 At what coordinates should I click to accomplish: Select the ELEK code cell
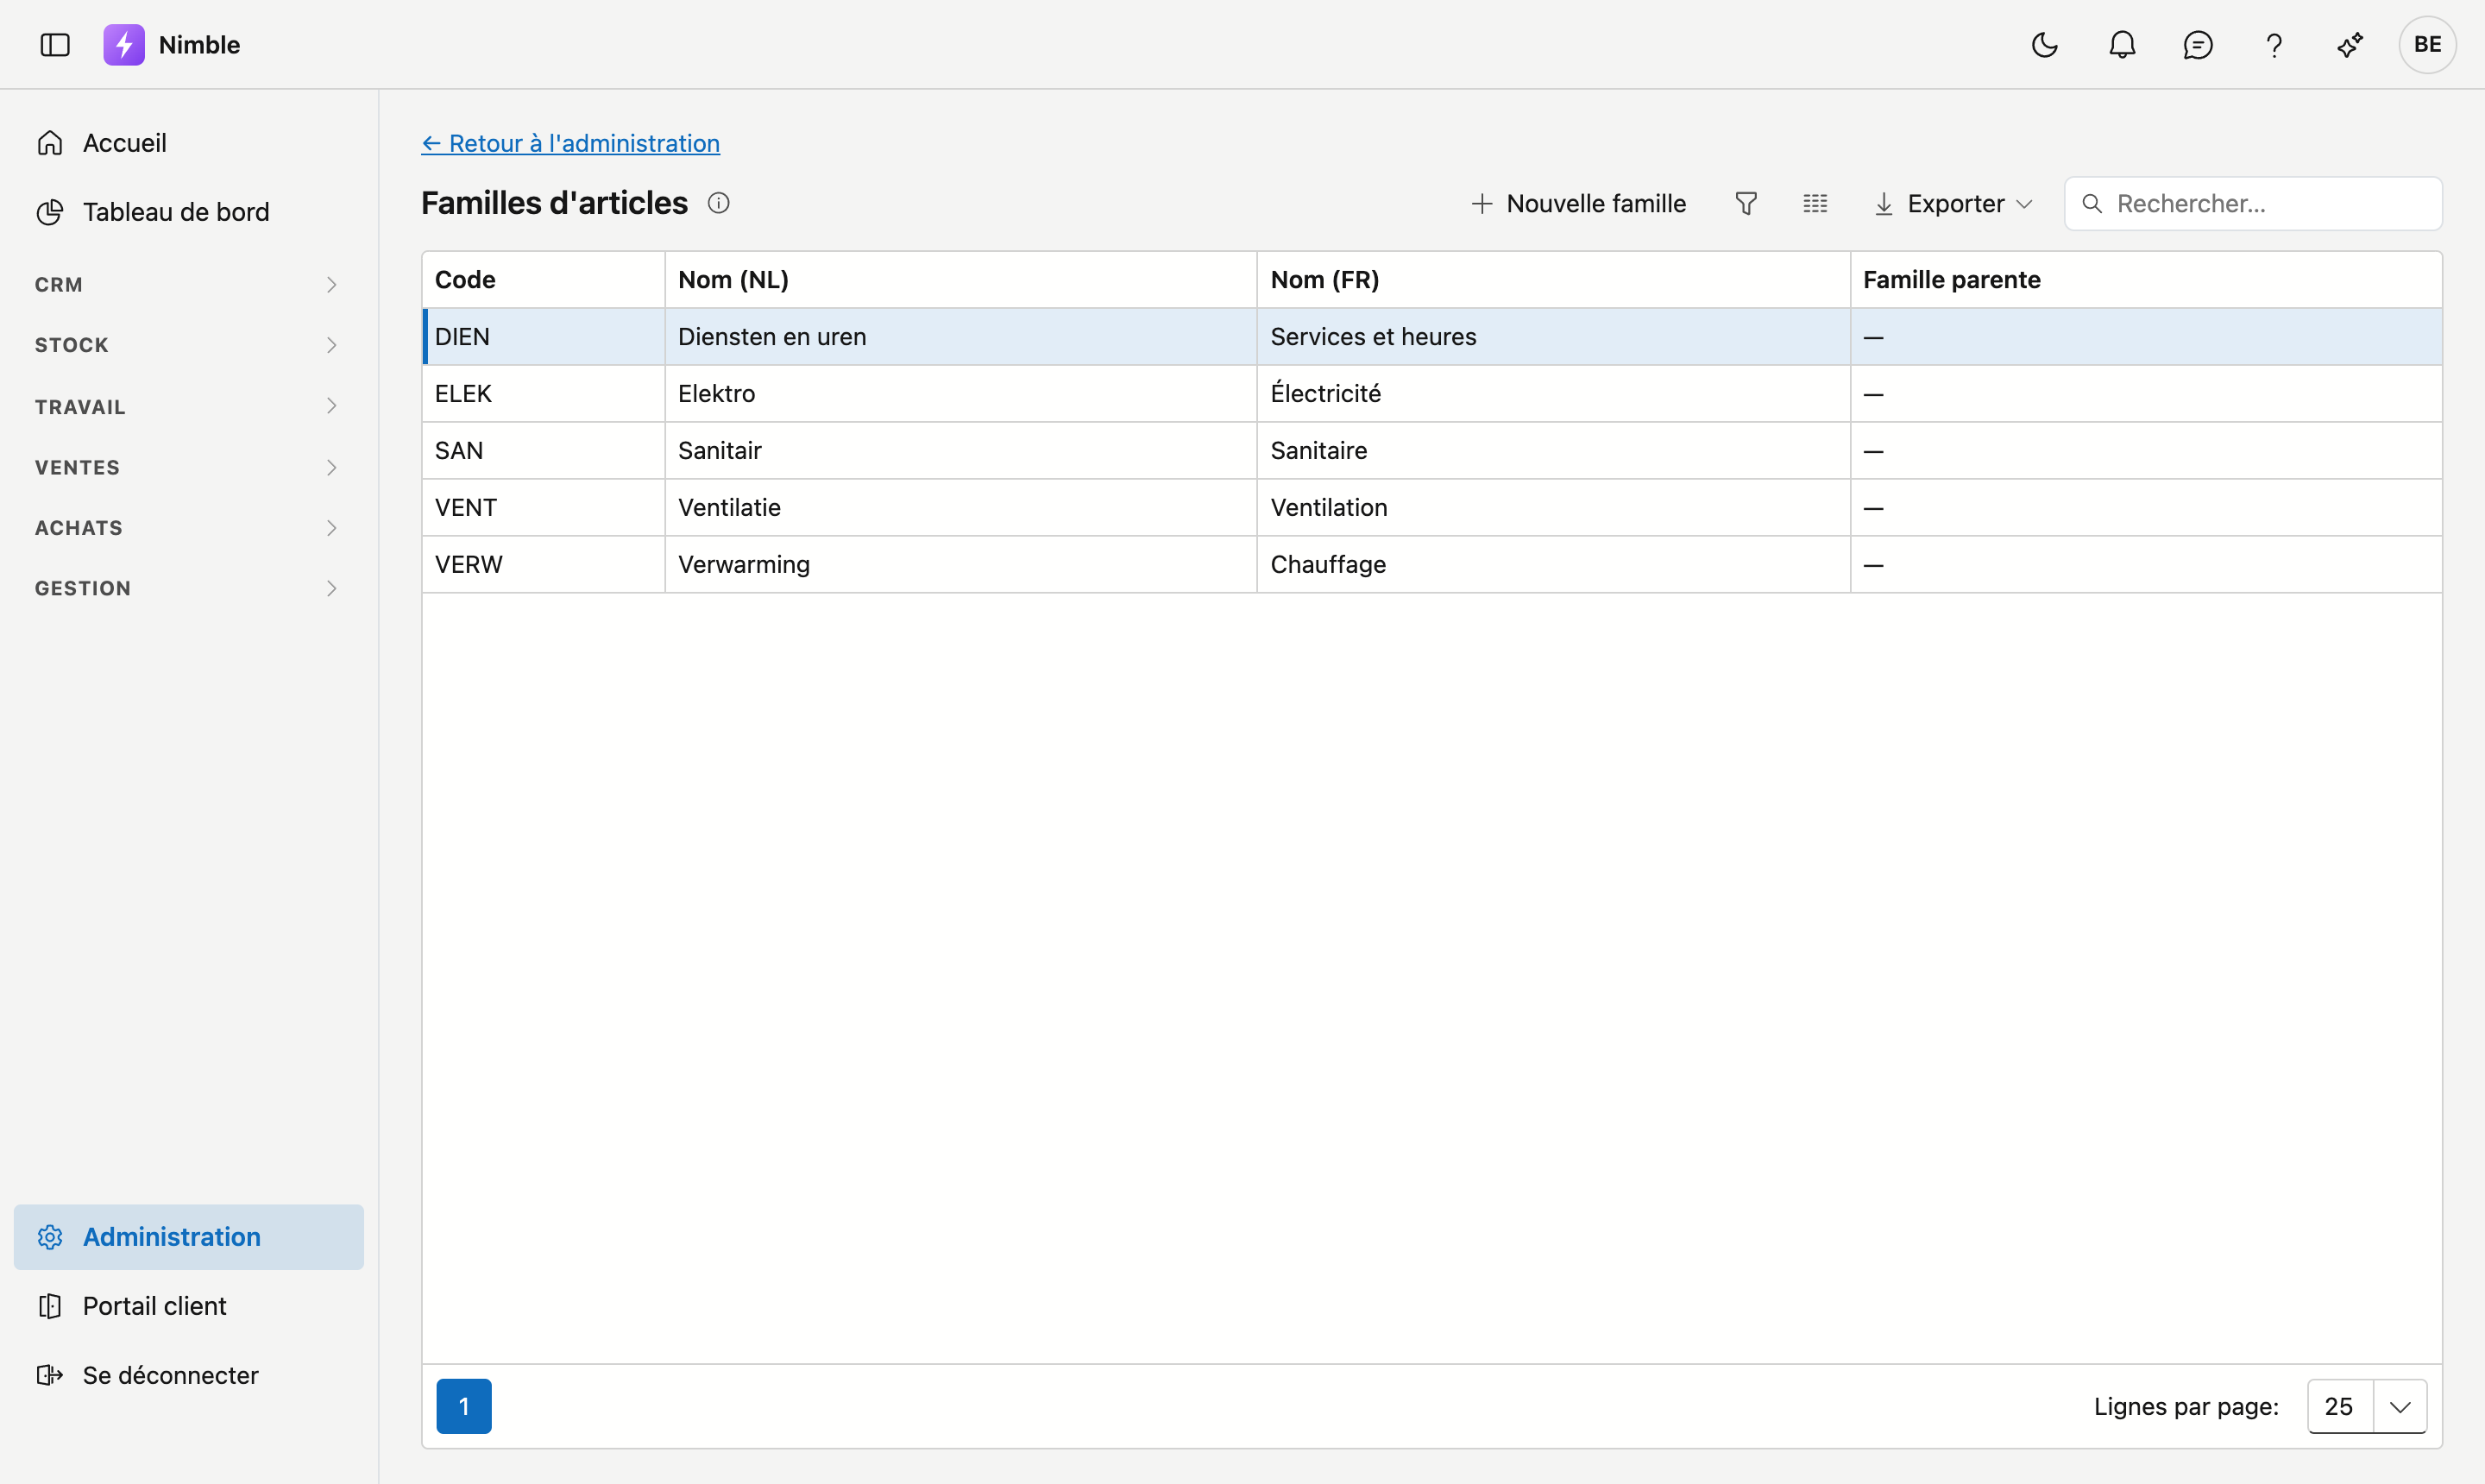point(543,394)
